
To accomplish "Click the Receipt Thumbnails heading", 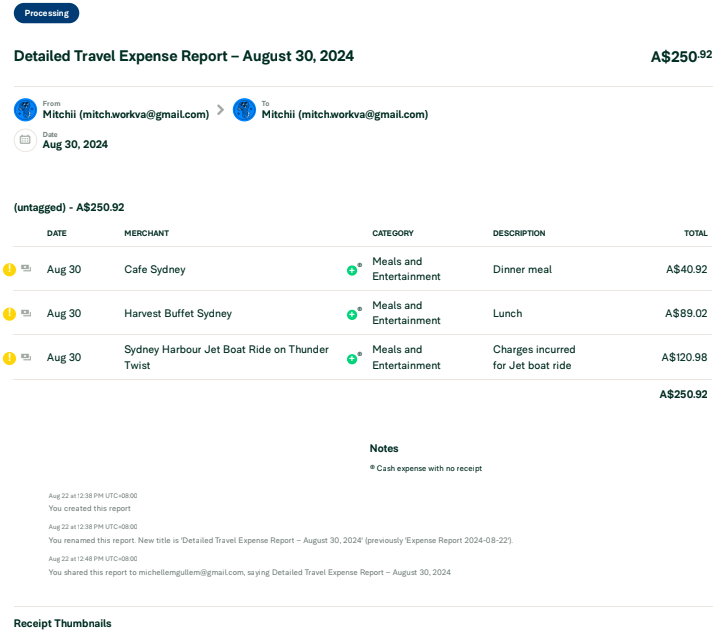I will tap(63, 624).
